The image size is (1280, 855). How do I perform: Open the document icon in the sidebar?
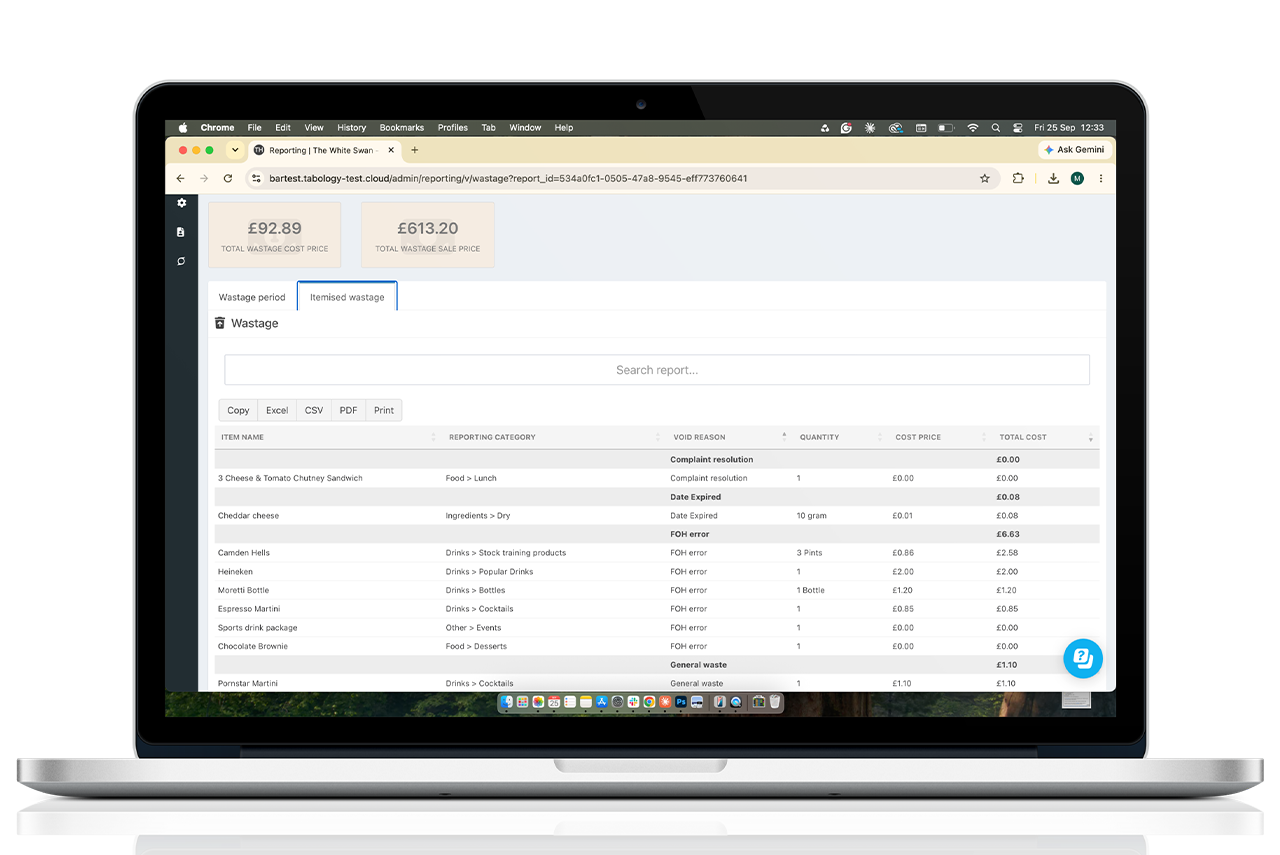[x=181, y=232]
